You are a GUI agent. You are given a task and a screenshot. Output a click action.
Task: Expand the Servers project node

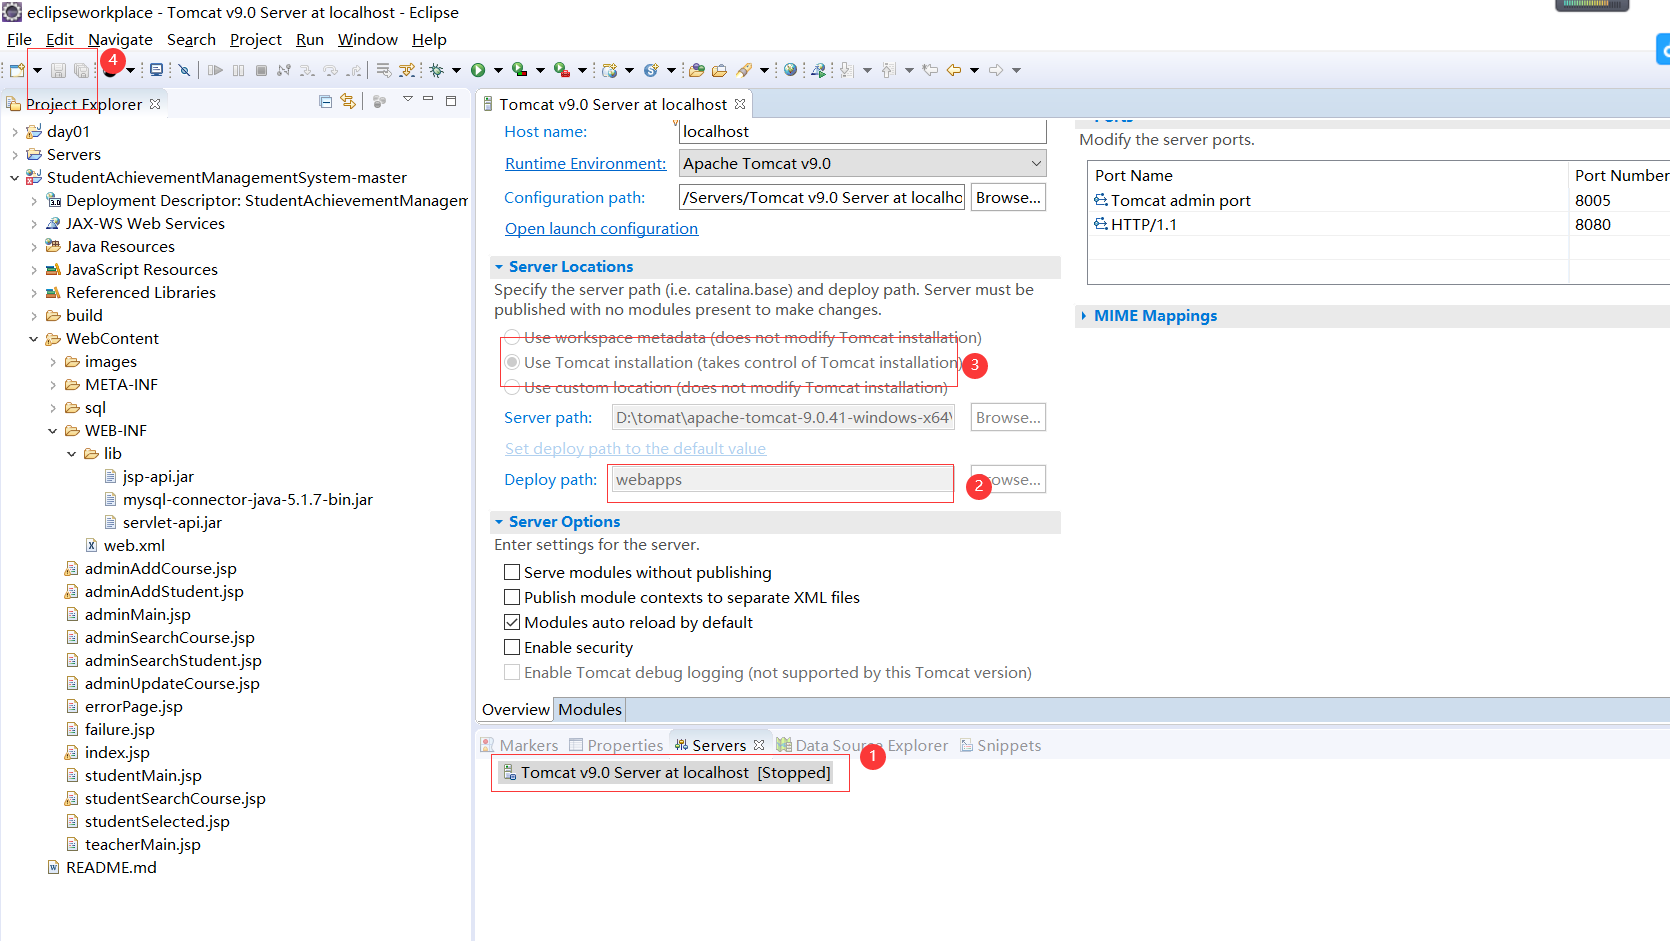[14, 155]
